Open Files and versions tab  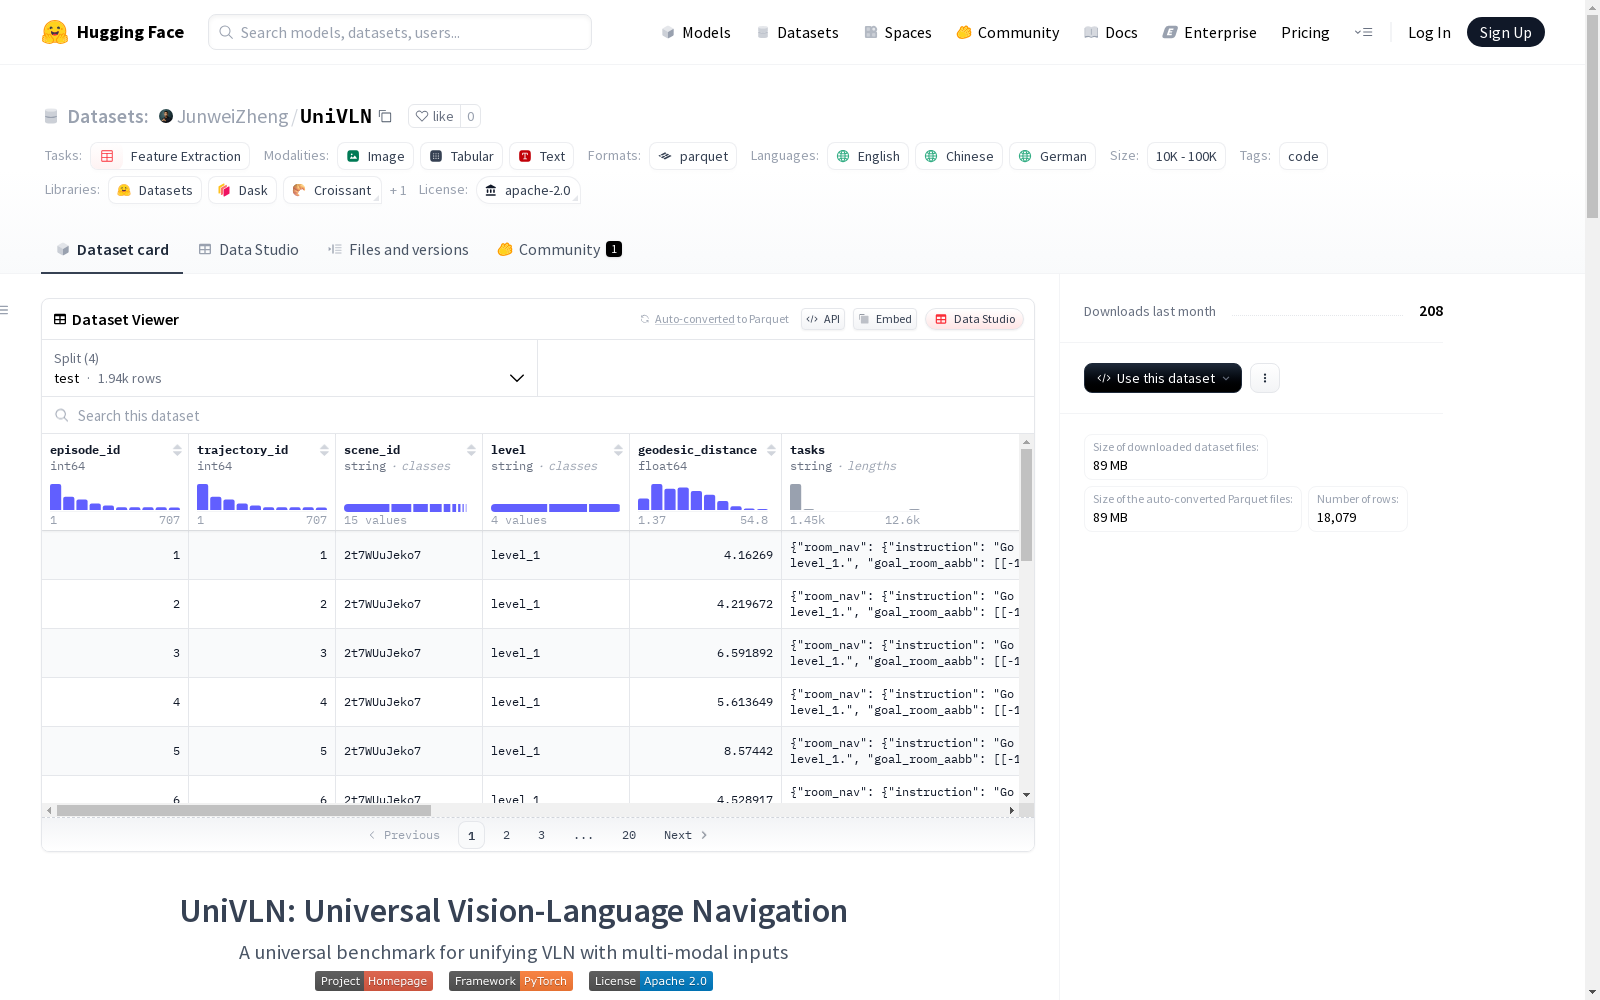398,249
